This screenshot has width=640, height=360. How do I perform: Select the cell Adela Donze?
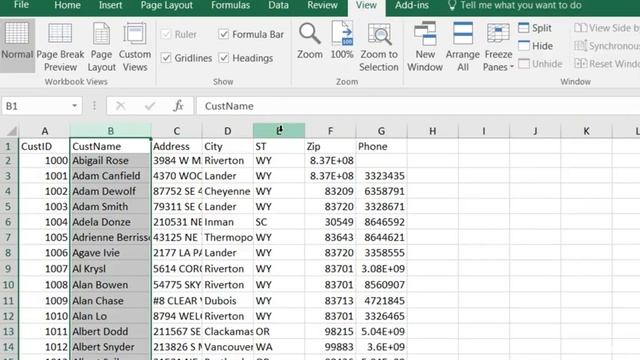click(x=110, y=222)
